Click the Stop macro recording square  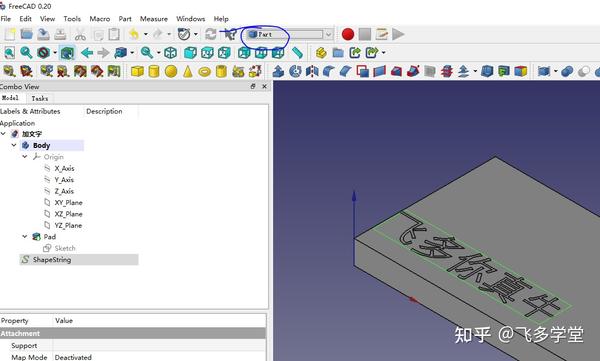[x=365, y=34]
